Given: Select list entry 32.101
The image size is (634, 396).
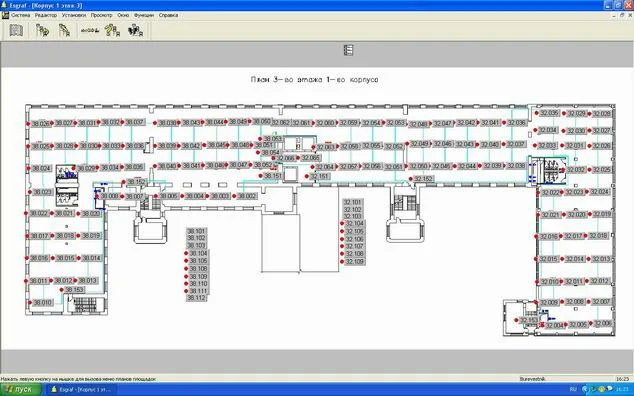Looking at the screenshot, I should [x=353, y=202].
